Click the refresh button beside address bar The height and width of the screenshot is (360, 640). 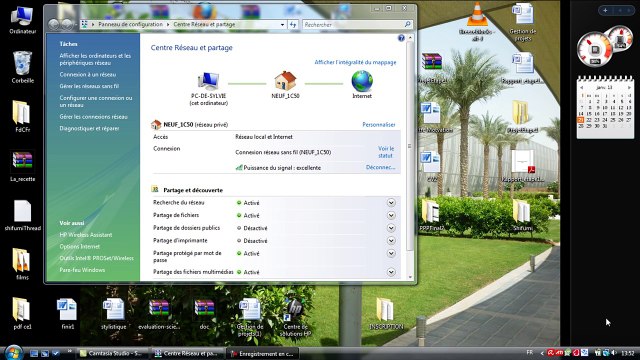click(293, 24)
